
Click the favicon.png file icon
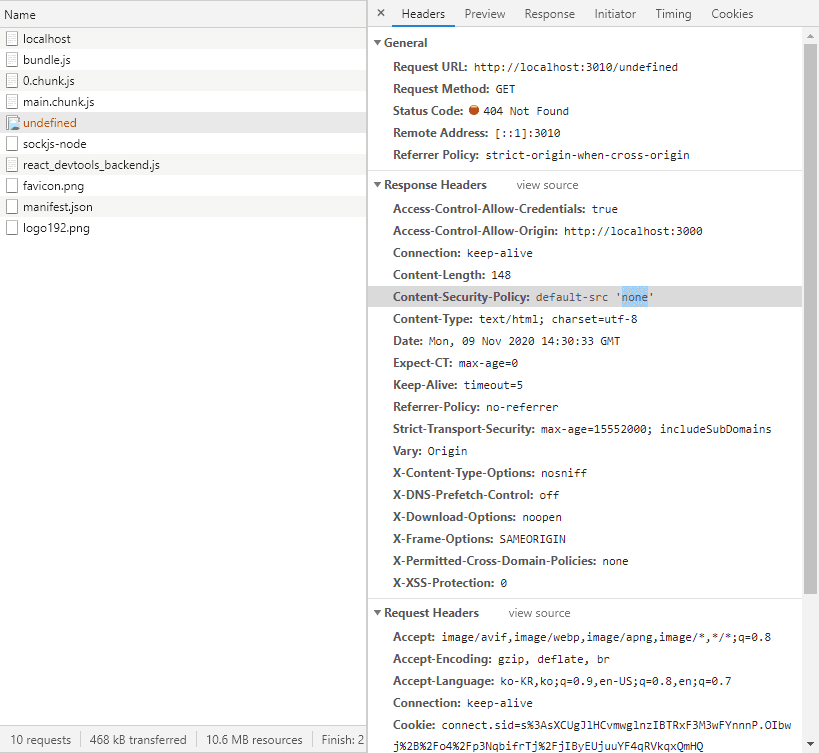12,186
